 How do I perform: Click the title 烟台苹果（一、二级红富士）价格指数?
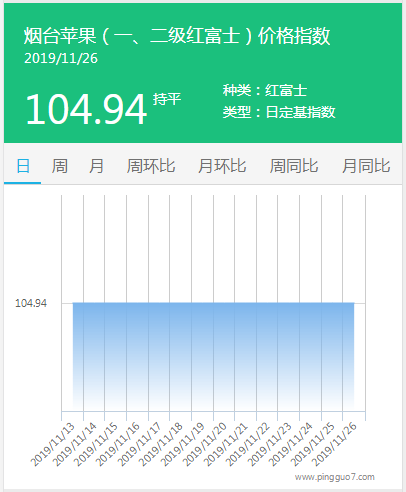click(177, 36)
